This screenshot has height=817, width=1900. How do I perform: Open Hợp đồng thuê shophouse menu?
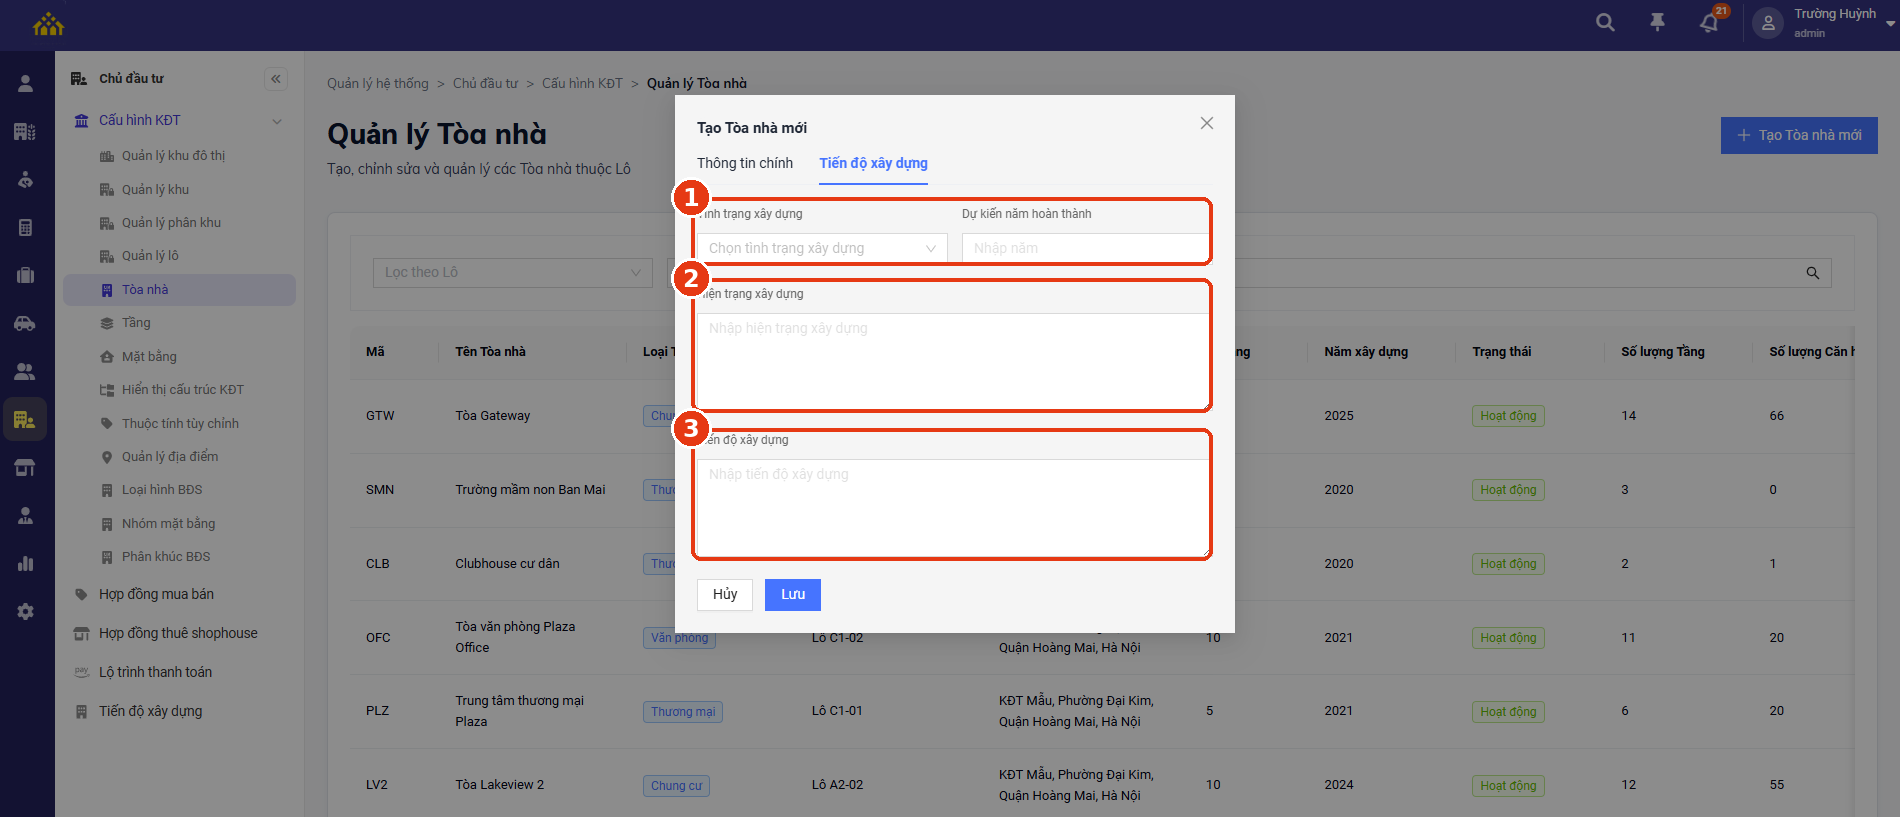178,633
